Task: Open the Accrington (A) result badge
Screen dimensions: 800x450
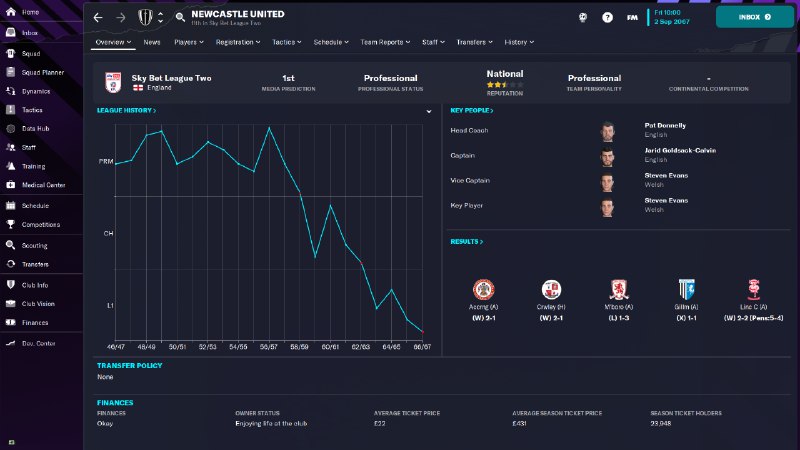Action: tap(483, 290)
